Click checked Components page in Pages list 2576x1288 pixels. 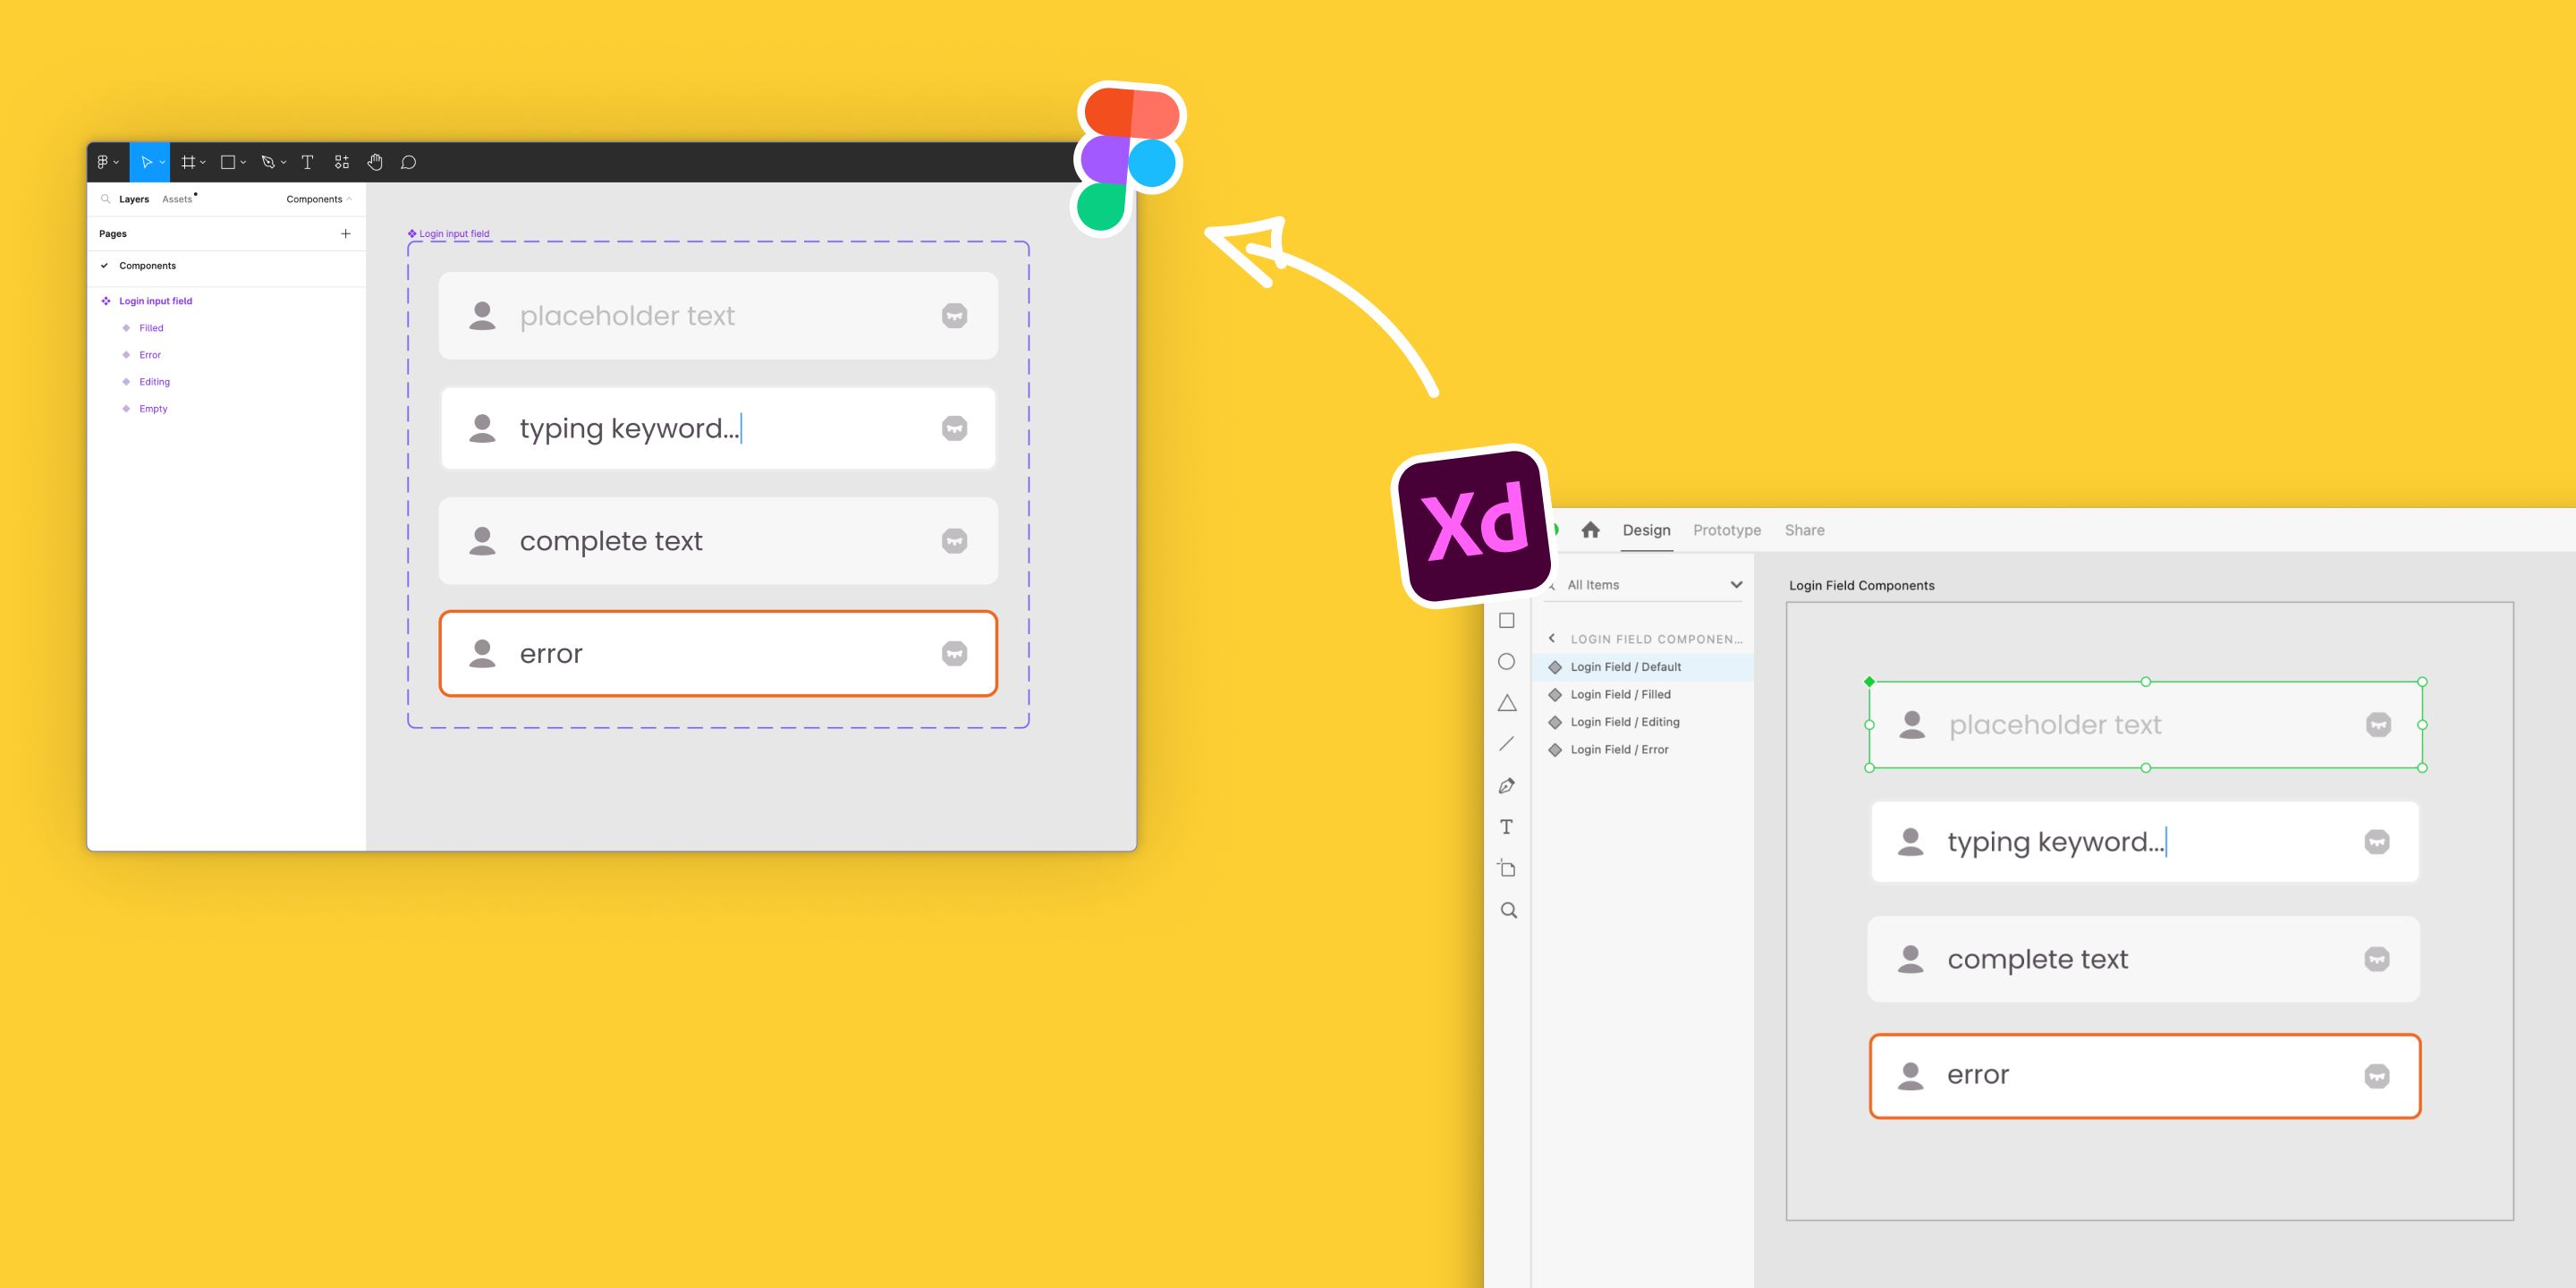coord(147,266)
